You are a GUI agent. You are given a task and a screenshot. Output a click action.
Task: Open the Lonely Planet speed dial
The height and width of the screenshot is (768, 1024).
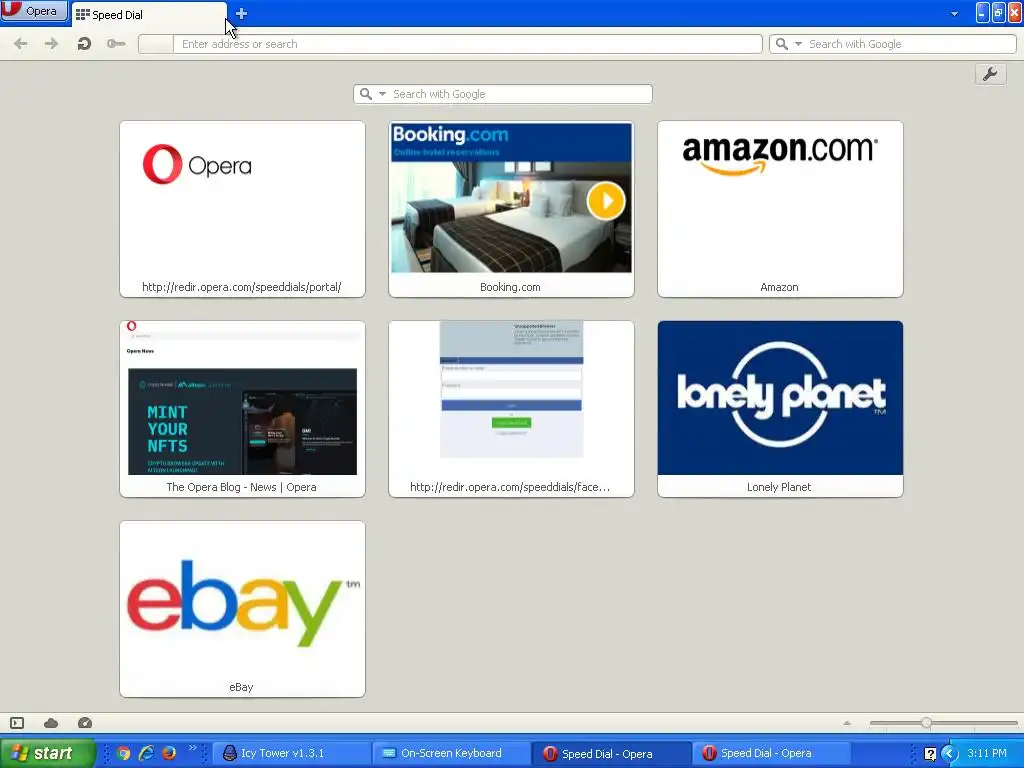(x=780, y=409)
